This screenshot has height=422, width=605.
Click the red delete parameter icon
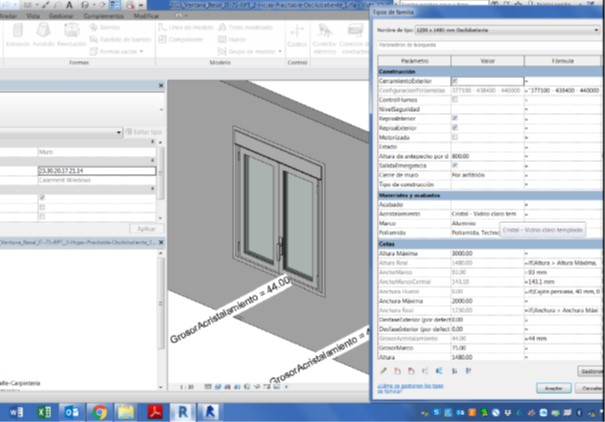[x=411, y=371]
